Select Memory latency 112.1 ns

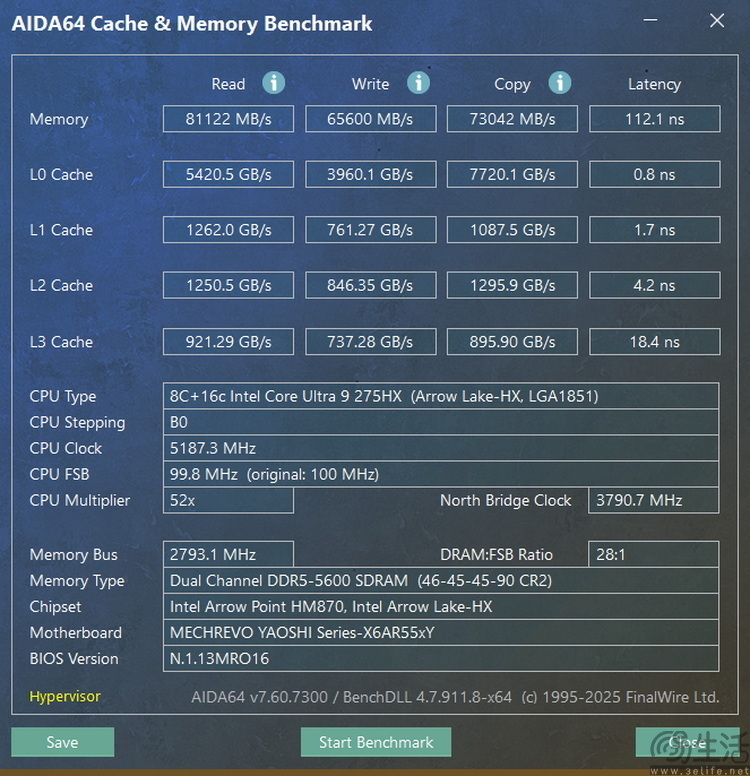pos(654,119)
